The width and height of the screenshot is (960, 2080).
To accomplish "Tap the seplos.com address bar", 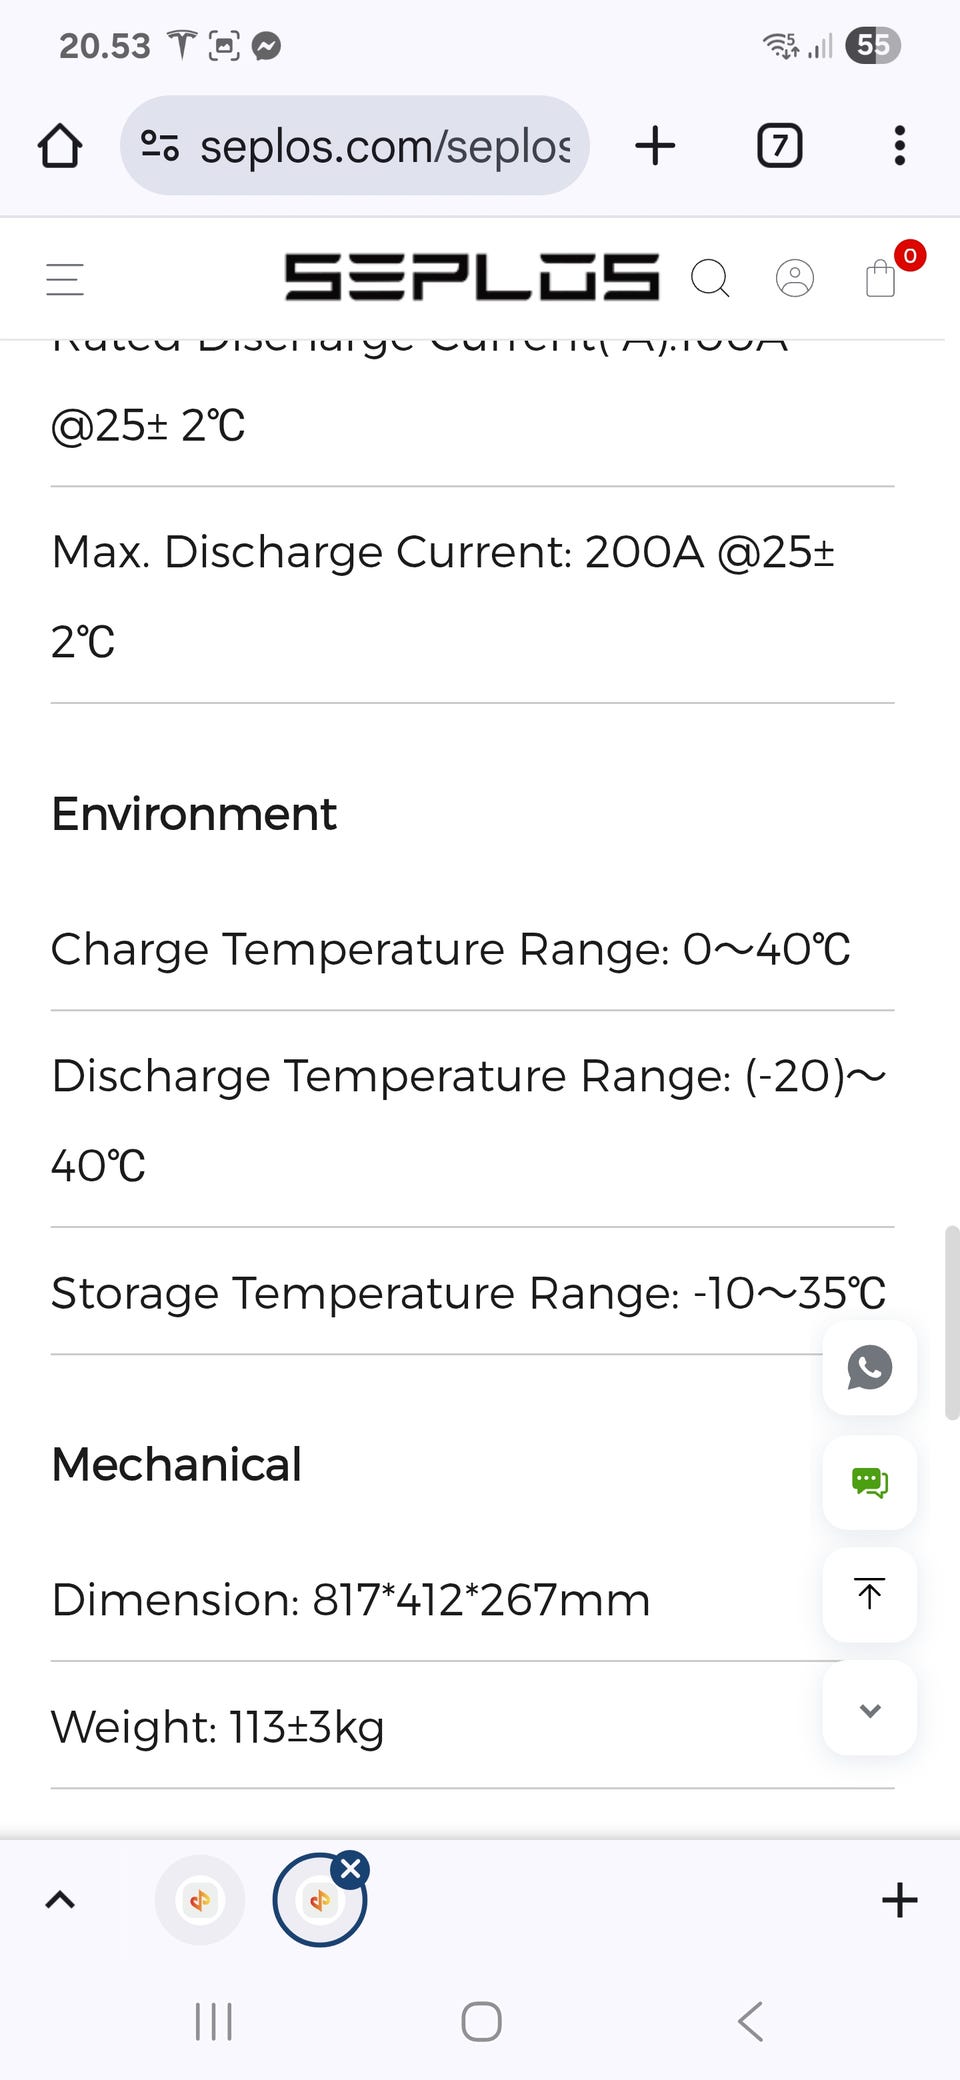I will 384,146.
